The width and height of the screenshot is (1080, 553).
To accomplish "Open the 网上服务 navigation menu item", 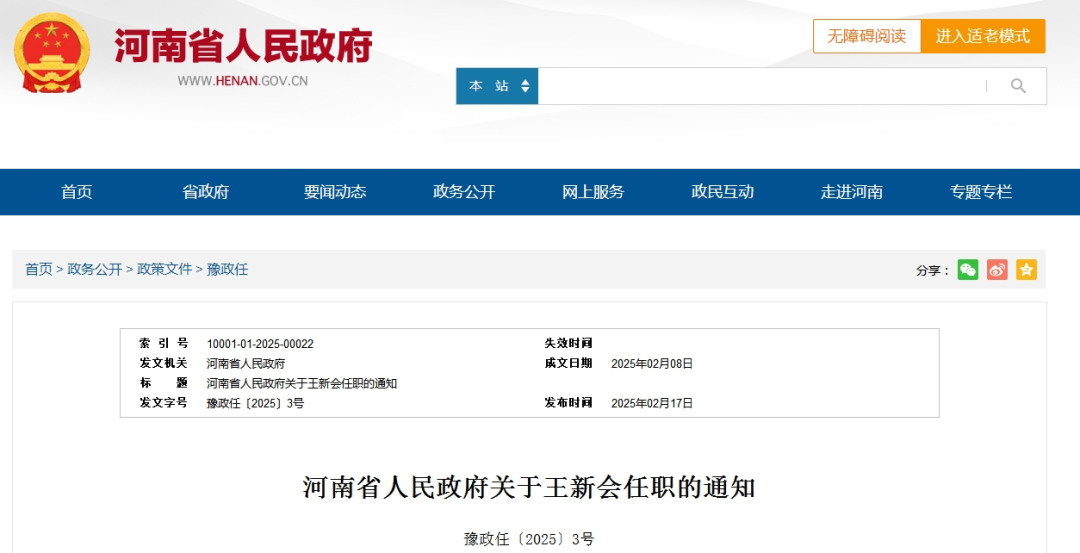I will coord(593,192).
